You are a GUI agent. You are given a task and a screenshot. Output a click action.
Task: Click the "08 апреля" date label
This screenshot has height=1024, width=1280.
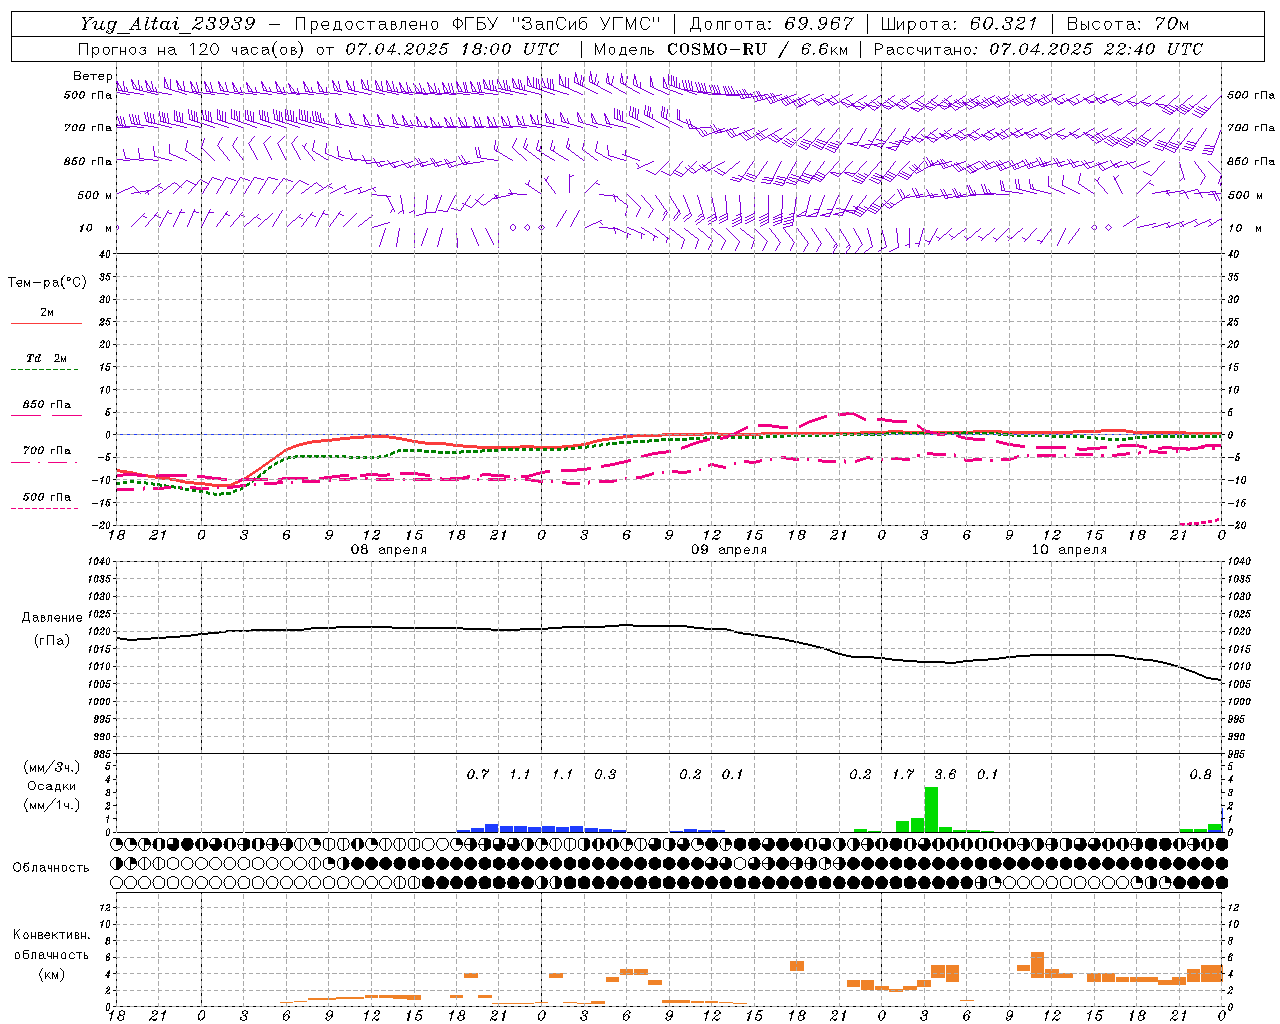pyautogui.click(x=389, y=550)
